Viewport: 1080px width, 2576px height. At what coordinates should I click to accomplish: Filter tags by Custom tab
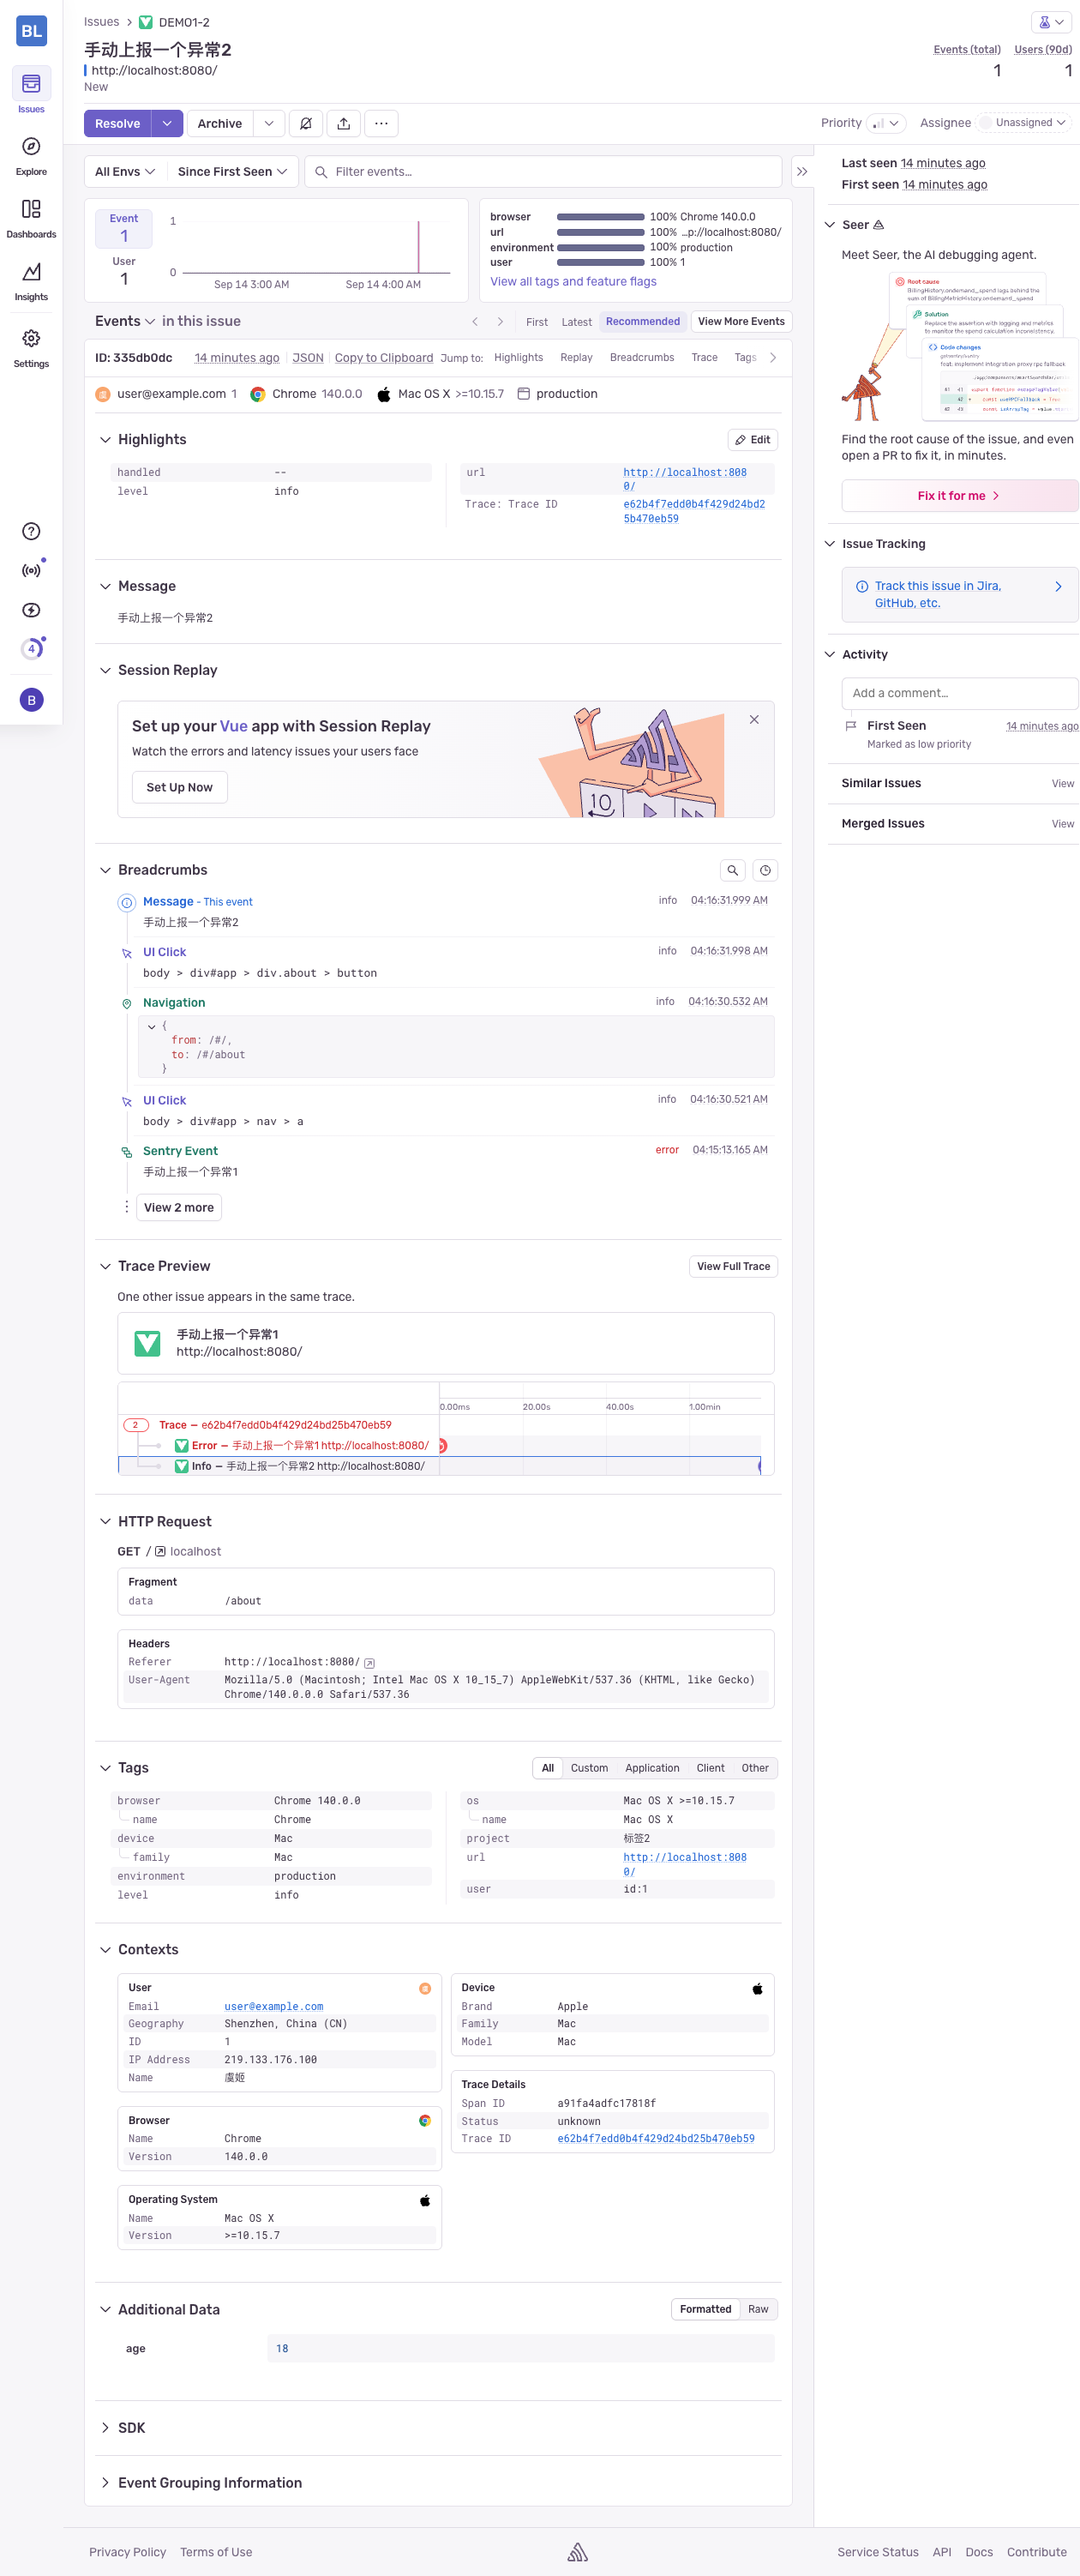click(589, 1767)
